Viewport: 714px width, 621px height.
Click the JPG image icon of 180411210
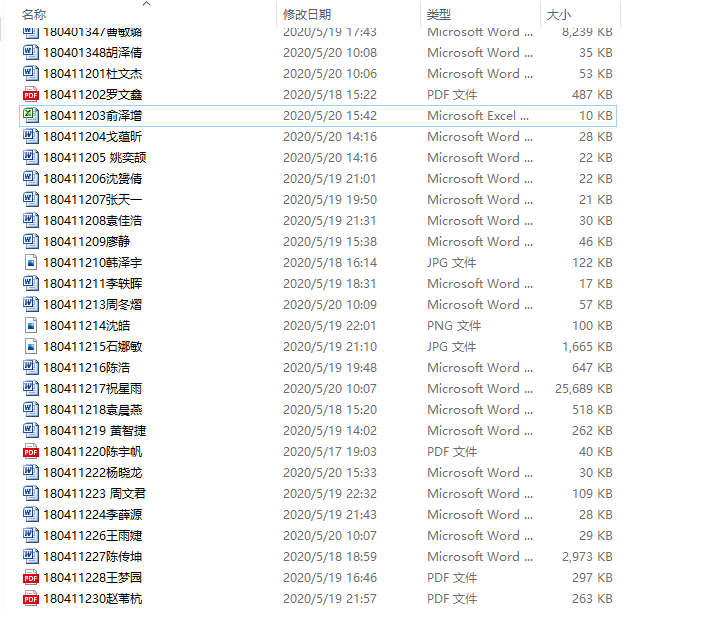[30, 263]
